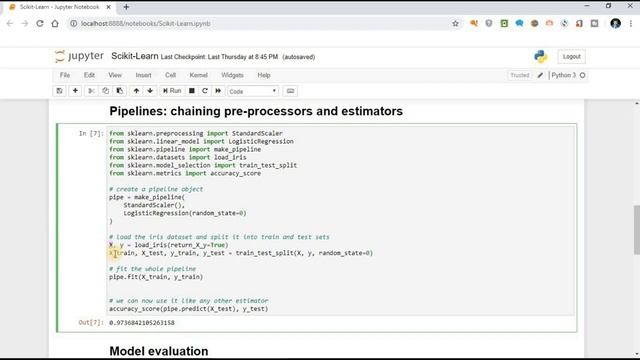Click the line importing train_test_split
The width and height of the screenshot is (640, 360).
203,165
